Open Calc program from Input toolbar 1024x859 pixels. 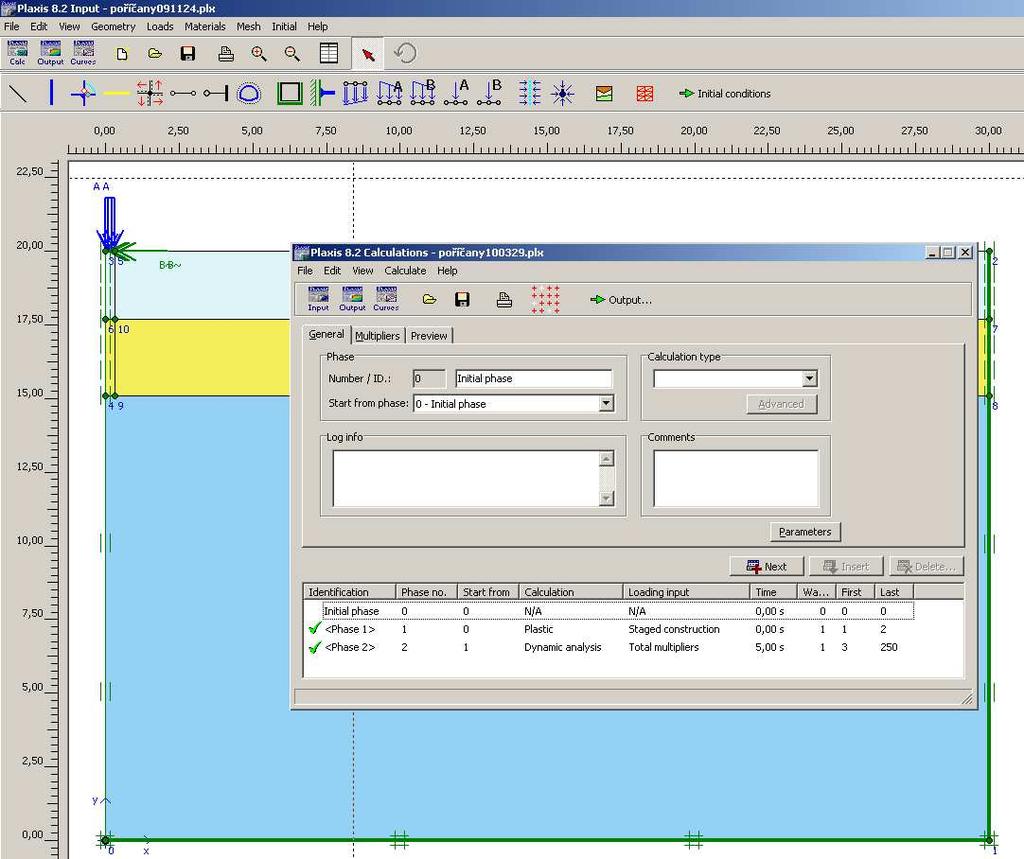click(x=17, y=53)
